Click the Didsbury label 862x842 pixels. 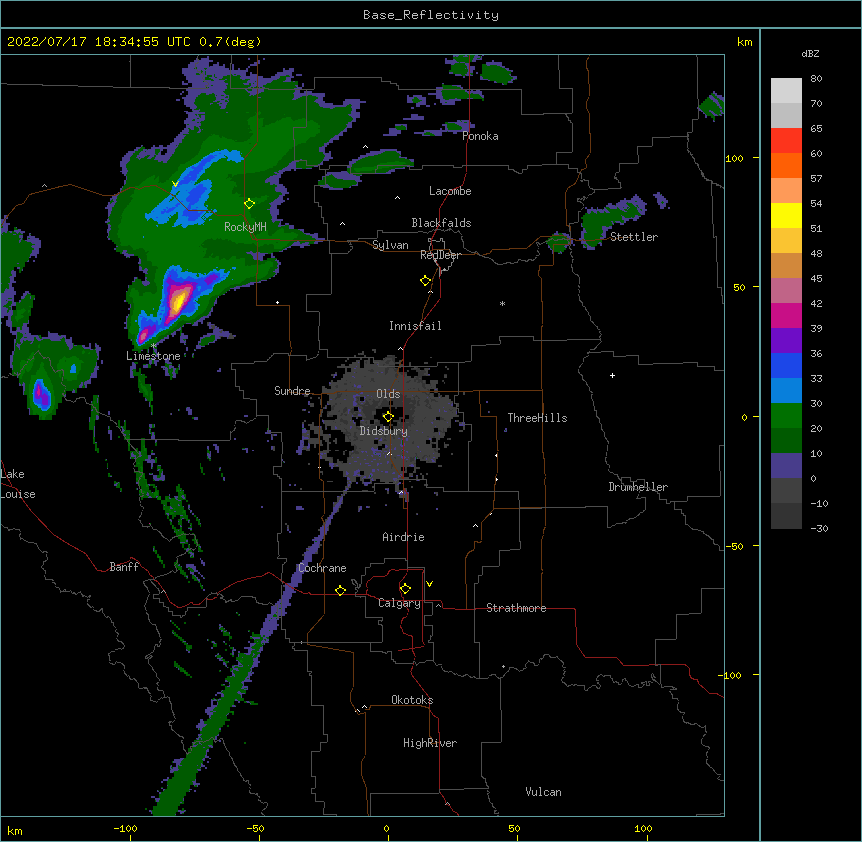(383, 431)
